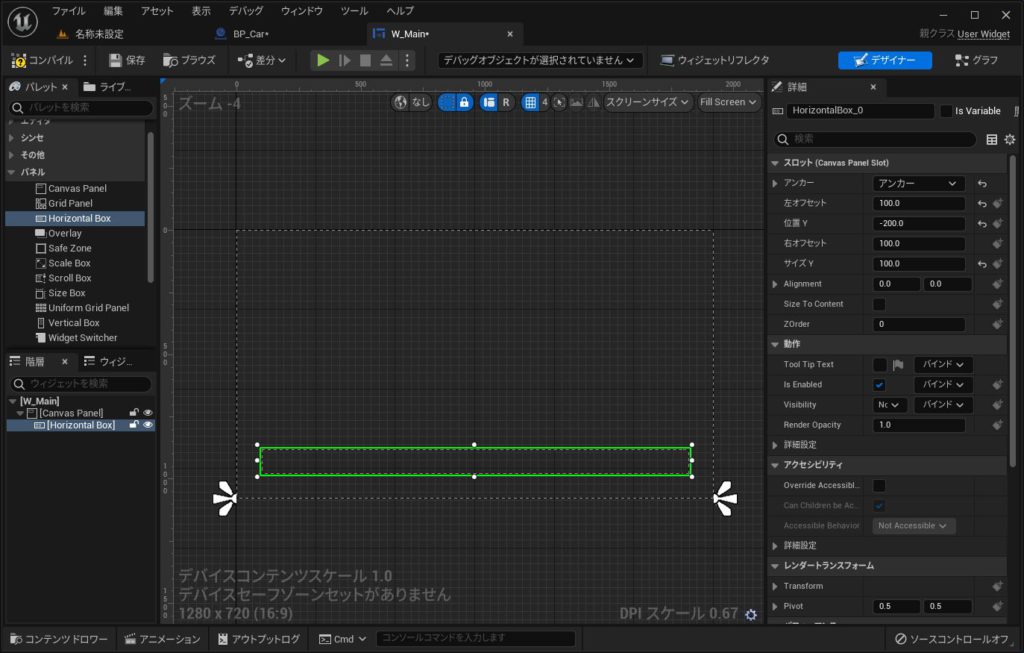Screen dimensions: 1024x653
Task: Reset the アンカー property to default
Action: click(982, 183)
